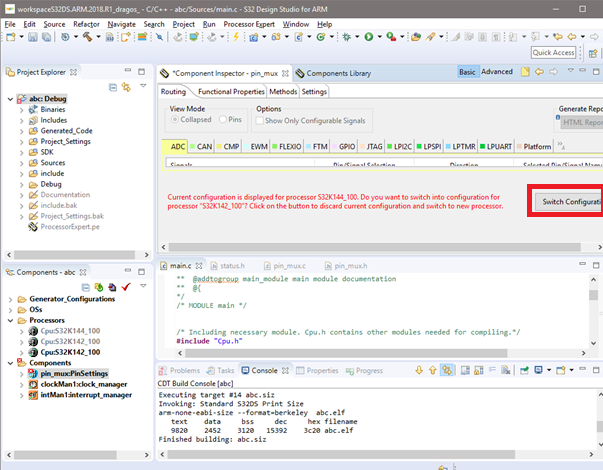Screen dimensions: 603x470
Task: Click the Switch Configuration button
Action: 568,202
